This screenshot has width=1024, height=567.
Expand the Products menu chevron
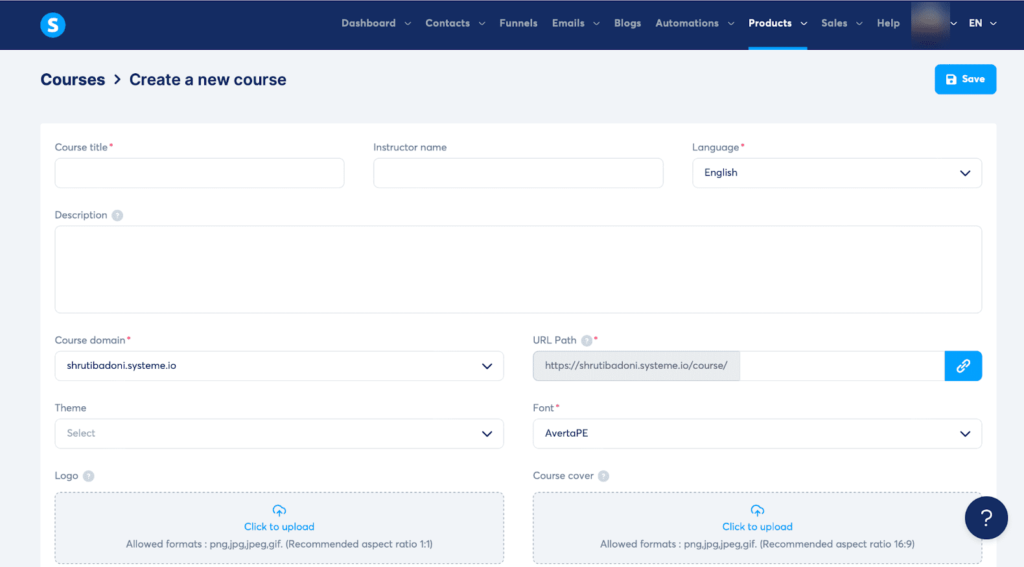[804, 24]
